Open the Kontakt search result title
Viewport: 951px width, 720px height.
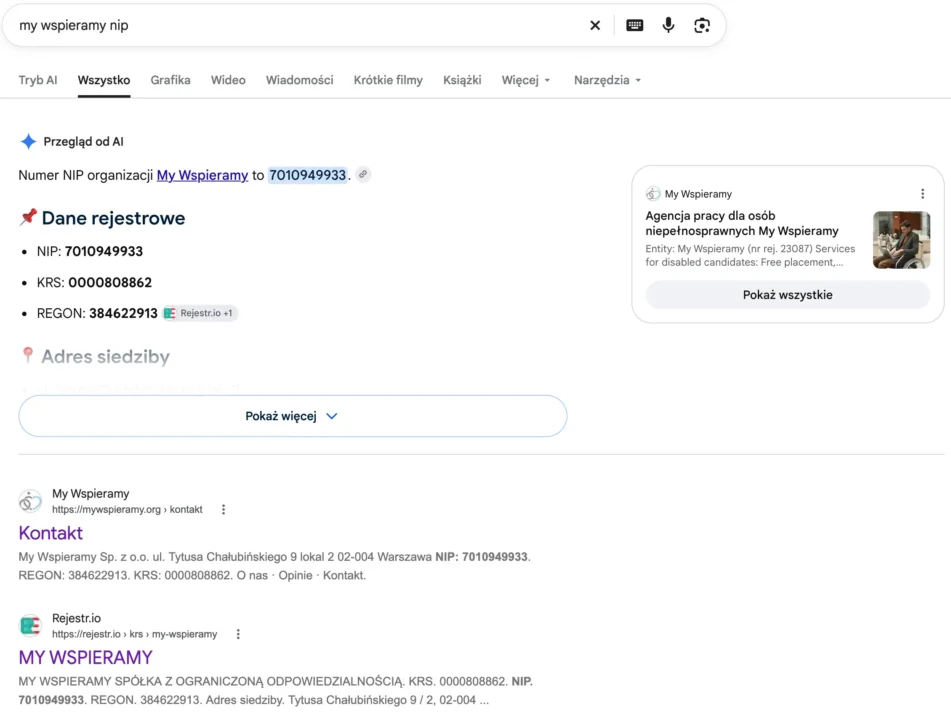pyautogui.click(x=50, y=533)
